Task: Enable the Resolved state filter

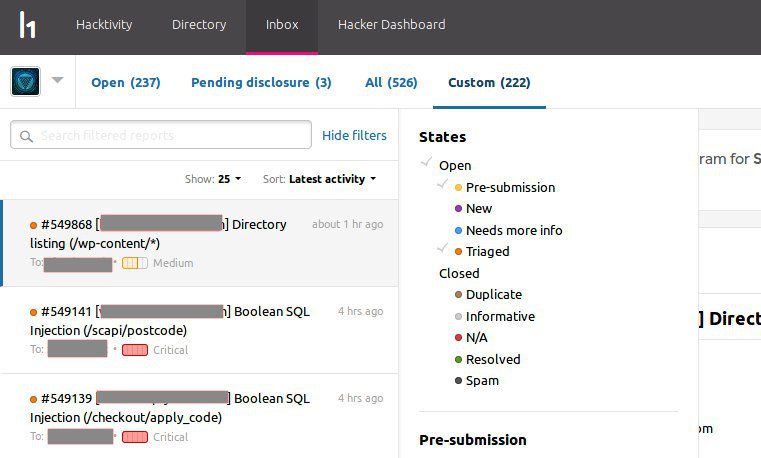Action: coord(493,360)
